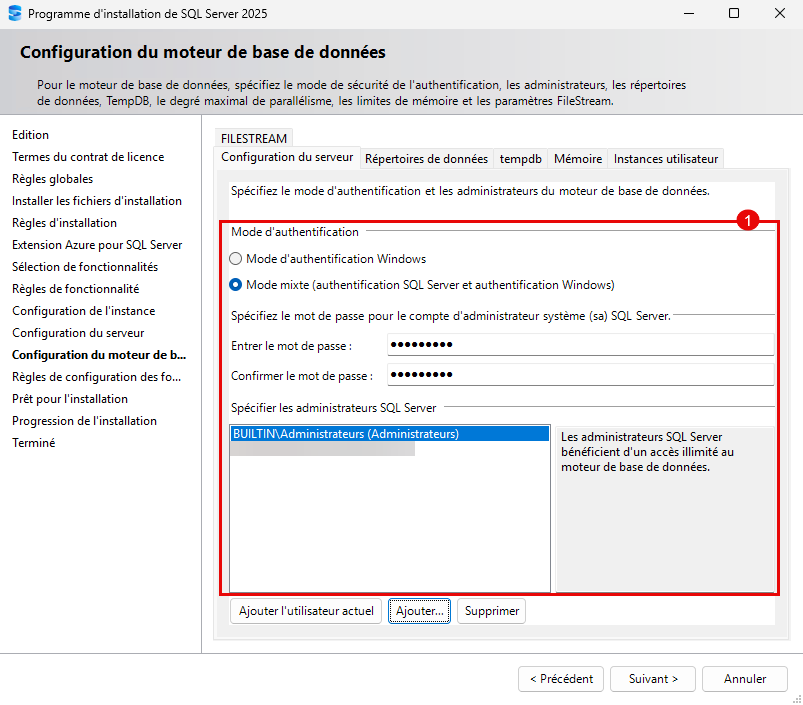The width and height of the screenshot is (803, 705).
Task: Open the FILESTREAM tab
Action: 254,138
